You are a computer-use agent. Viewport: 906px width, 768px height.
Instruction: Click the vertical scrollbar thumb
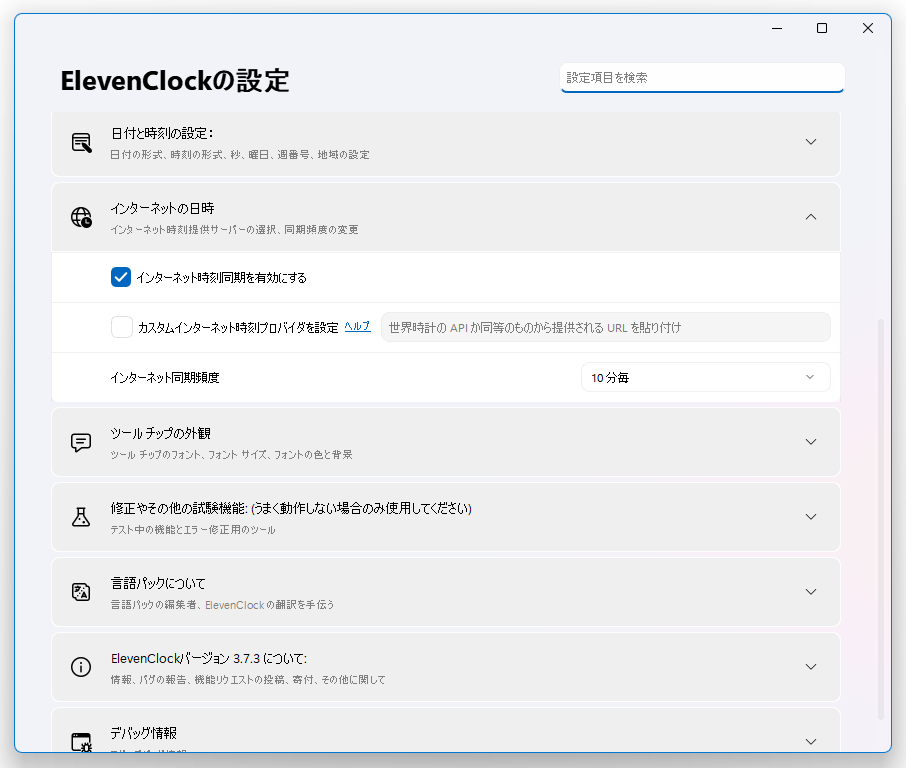pos(881,518)
